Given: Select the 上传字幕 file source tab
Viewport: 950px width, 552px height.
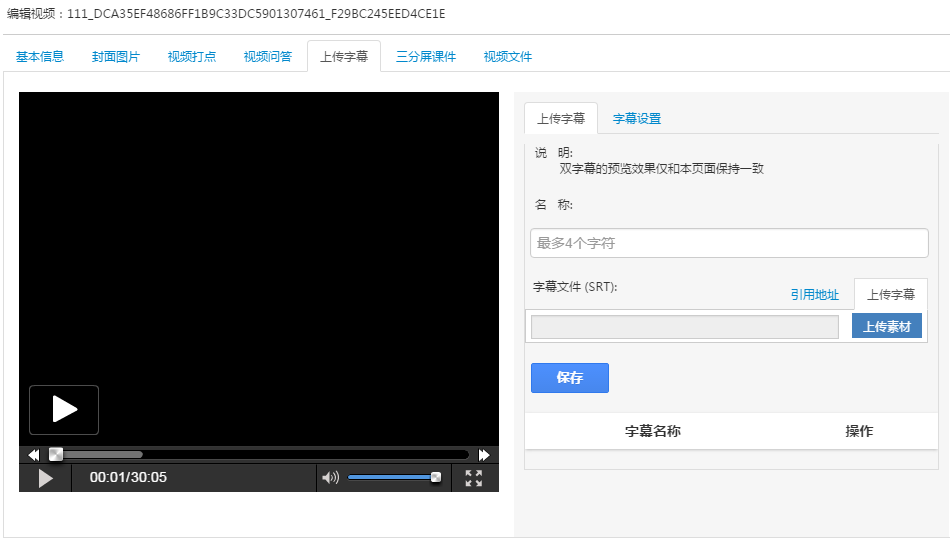Looking at the screenshot, I should click(891, 294).
